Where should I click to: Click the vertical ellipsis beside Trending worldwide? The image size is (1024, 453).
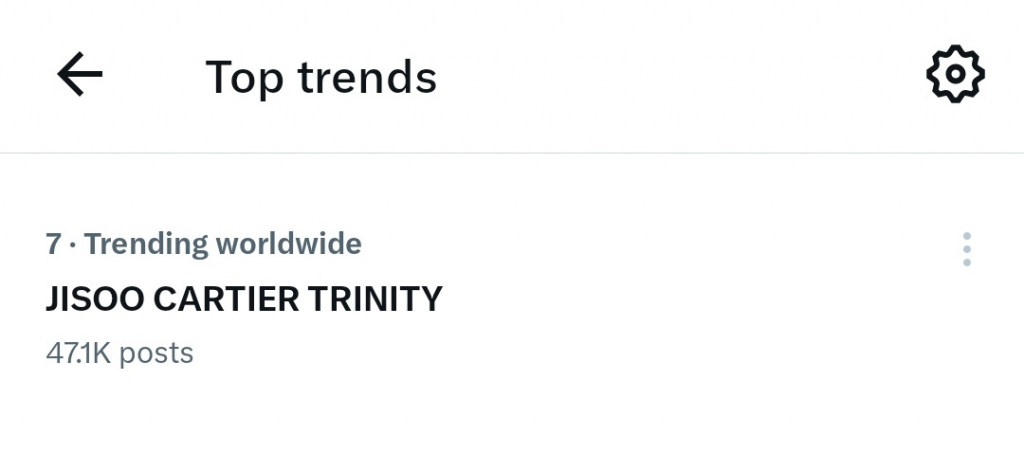click(966, 249)
